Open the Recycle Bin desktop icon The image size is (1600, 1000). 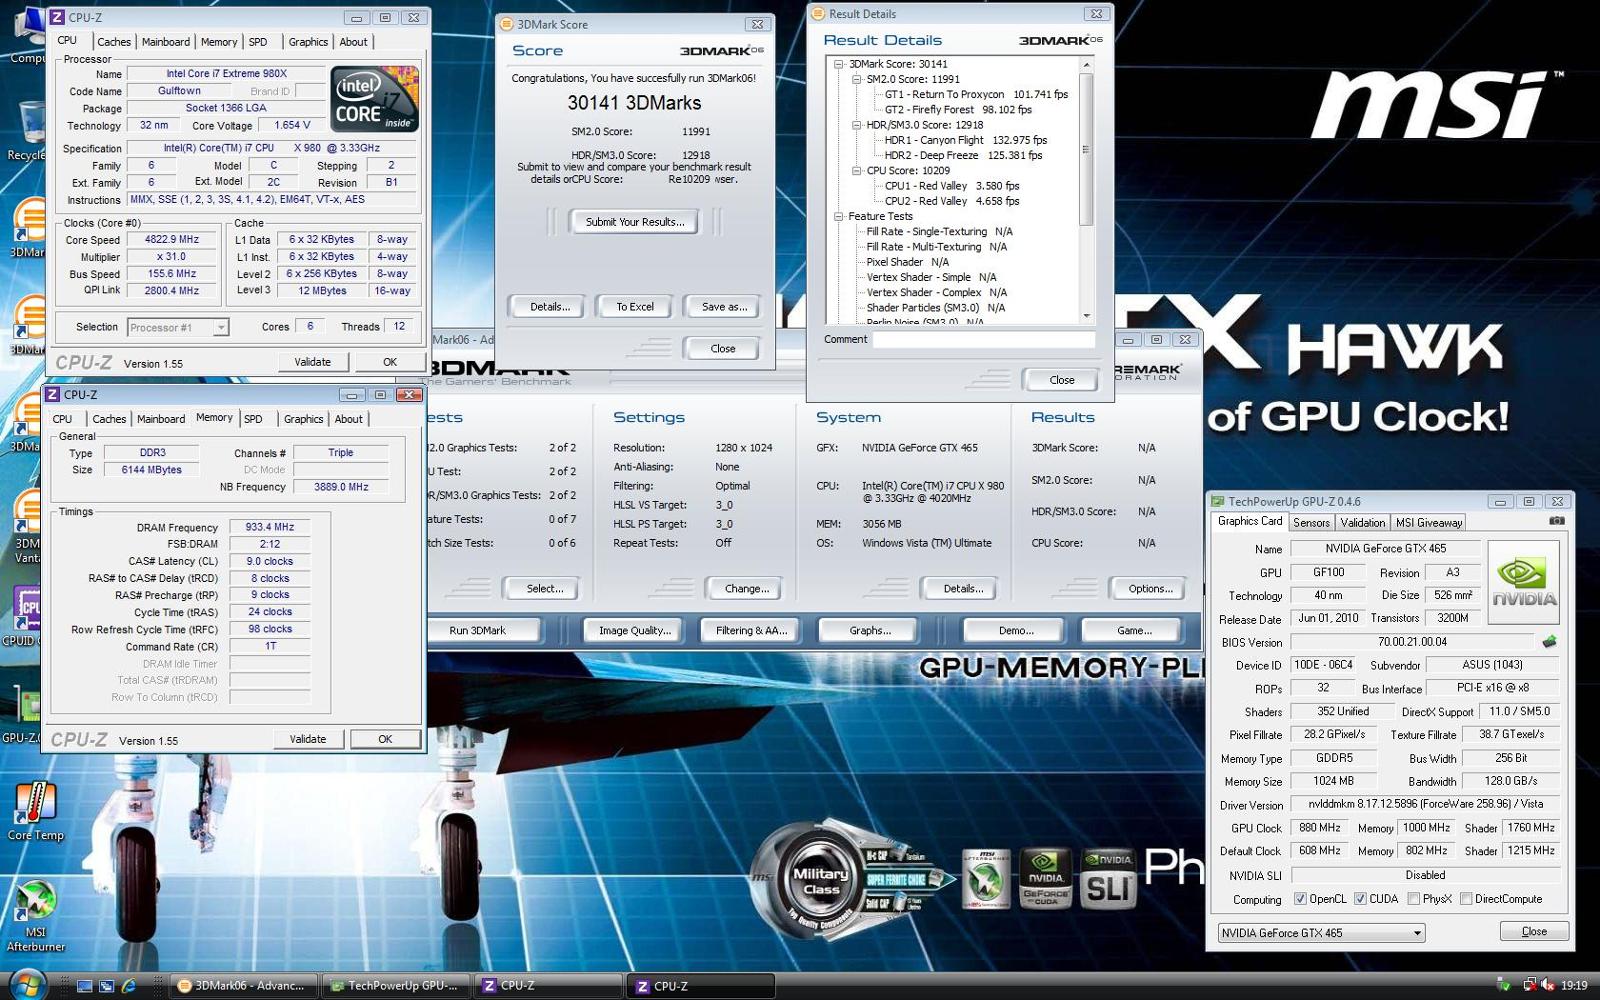[28, 130]
